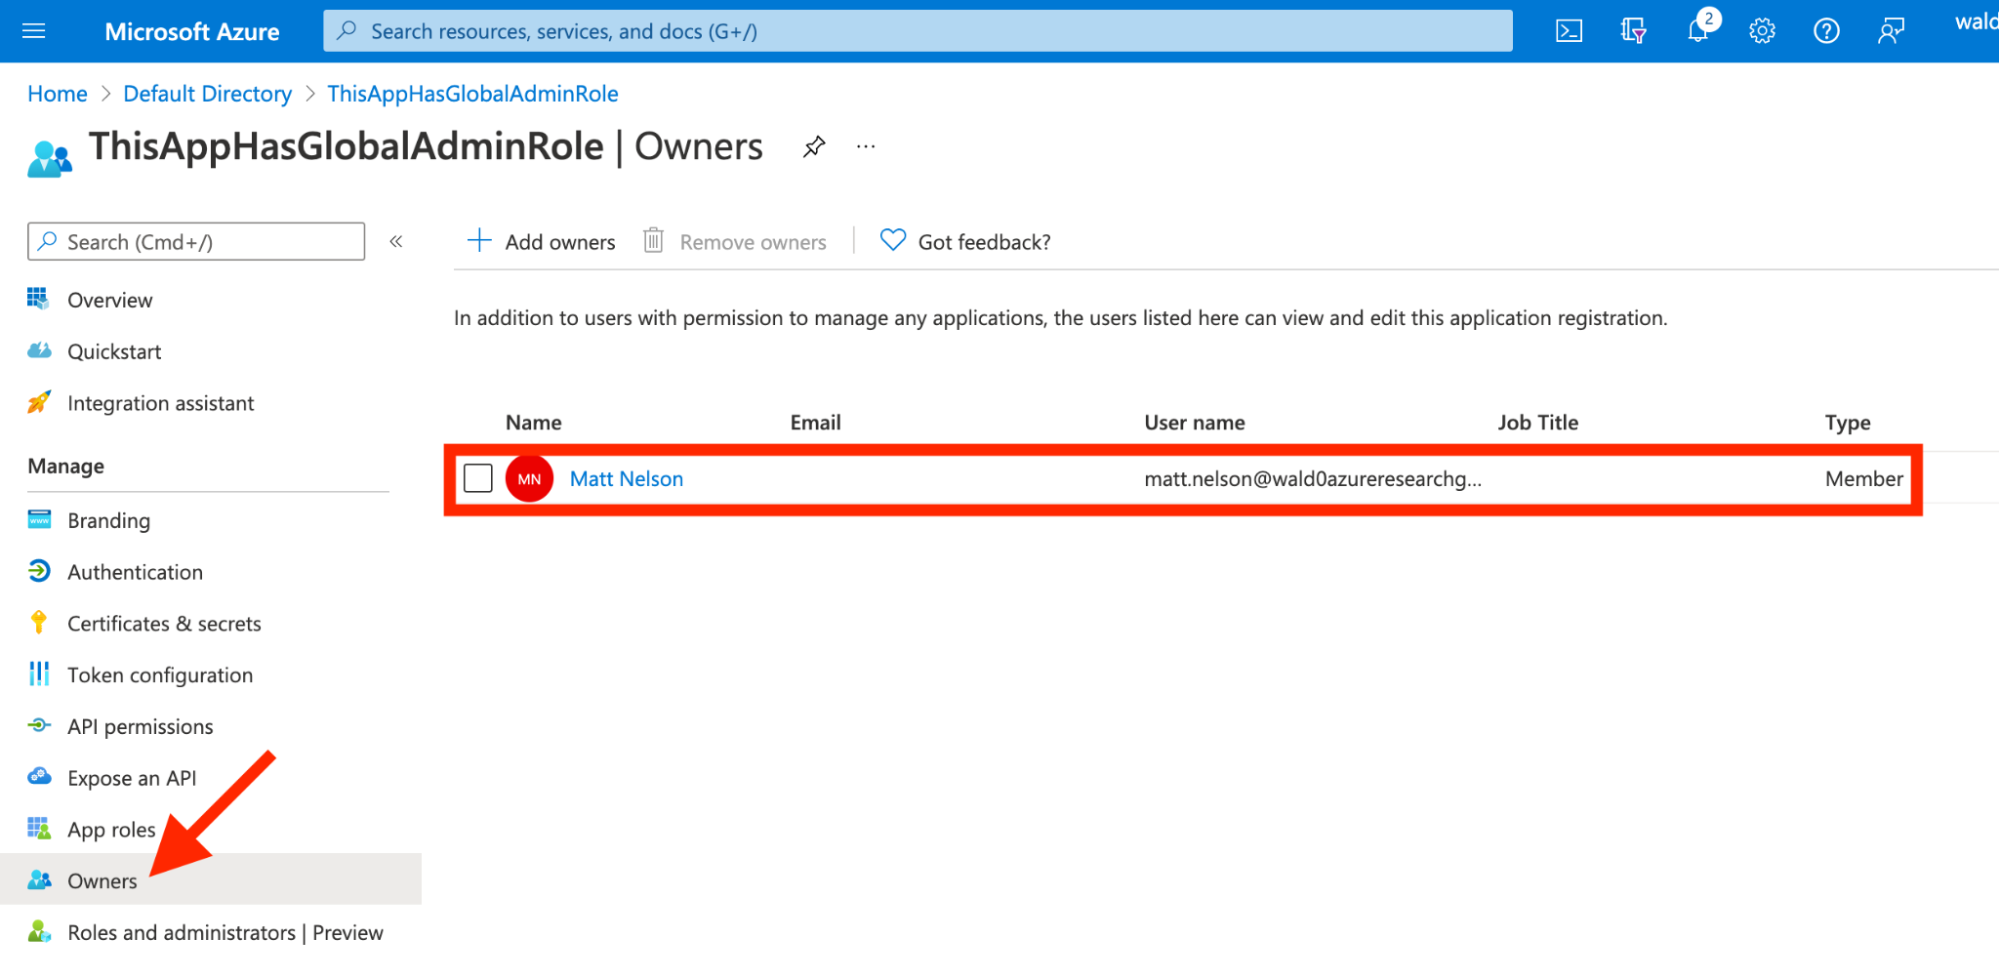This screenshot has width=1999, height=973.
Task: Open the notifications bell
Action: click(x=1697, y=31)
